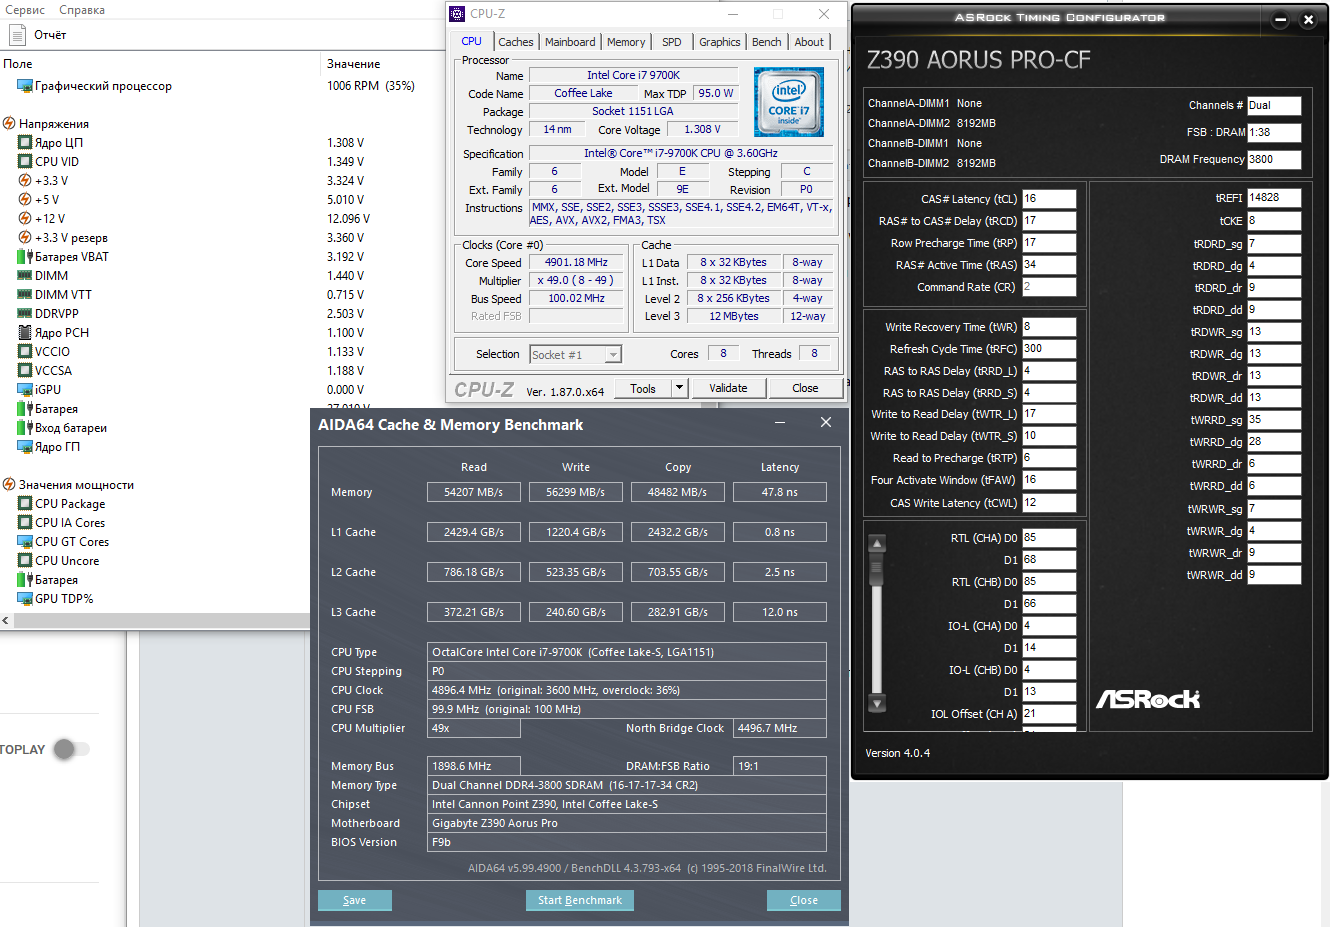Select the Значения мощности power group icon
Viewport: 1330px width, 927px height.
(x=9, y=485)
